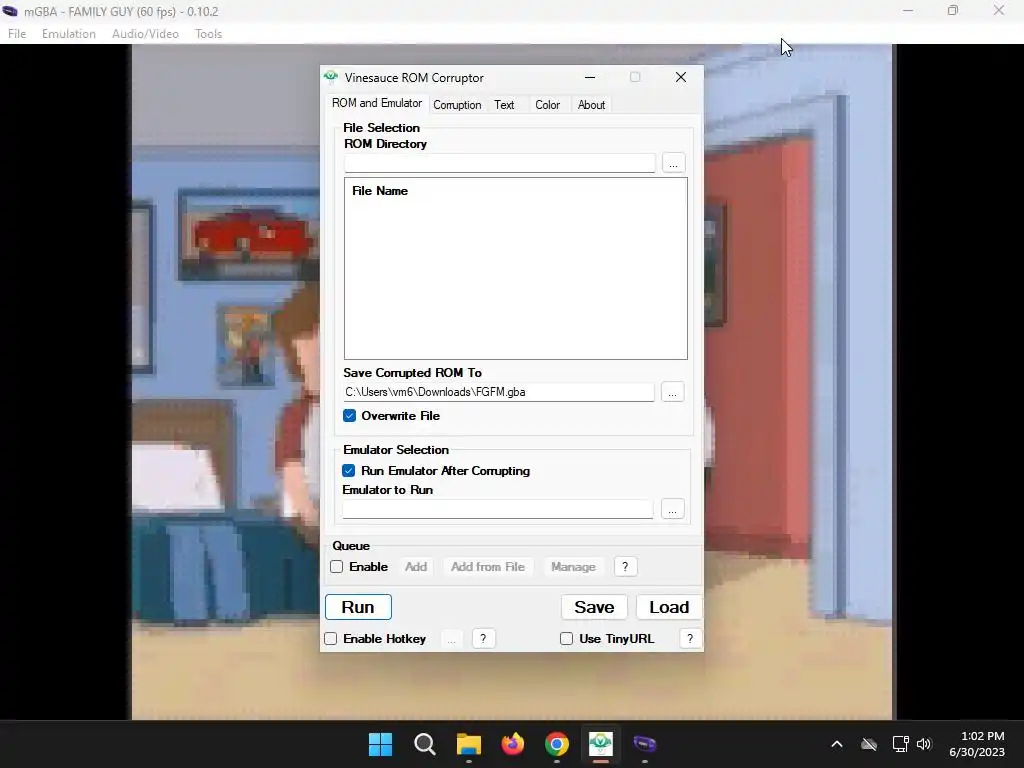Image resolution: width=1024 pixels, height=768 pixels.
Task: Show hidden system tray icons
Action: pyautogui.click(x=837, y=744)
